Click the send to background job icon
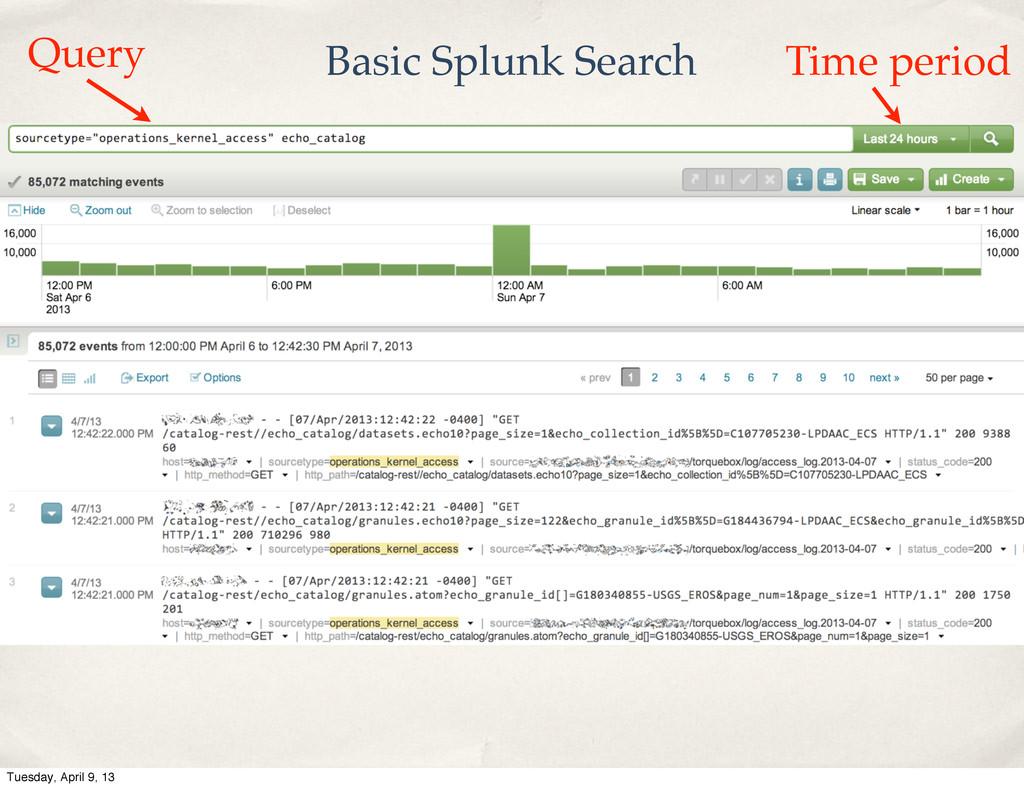 (x=695, y=180)
